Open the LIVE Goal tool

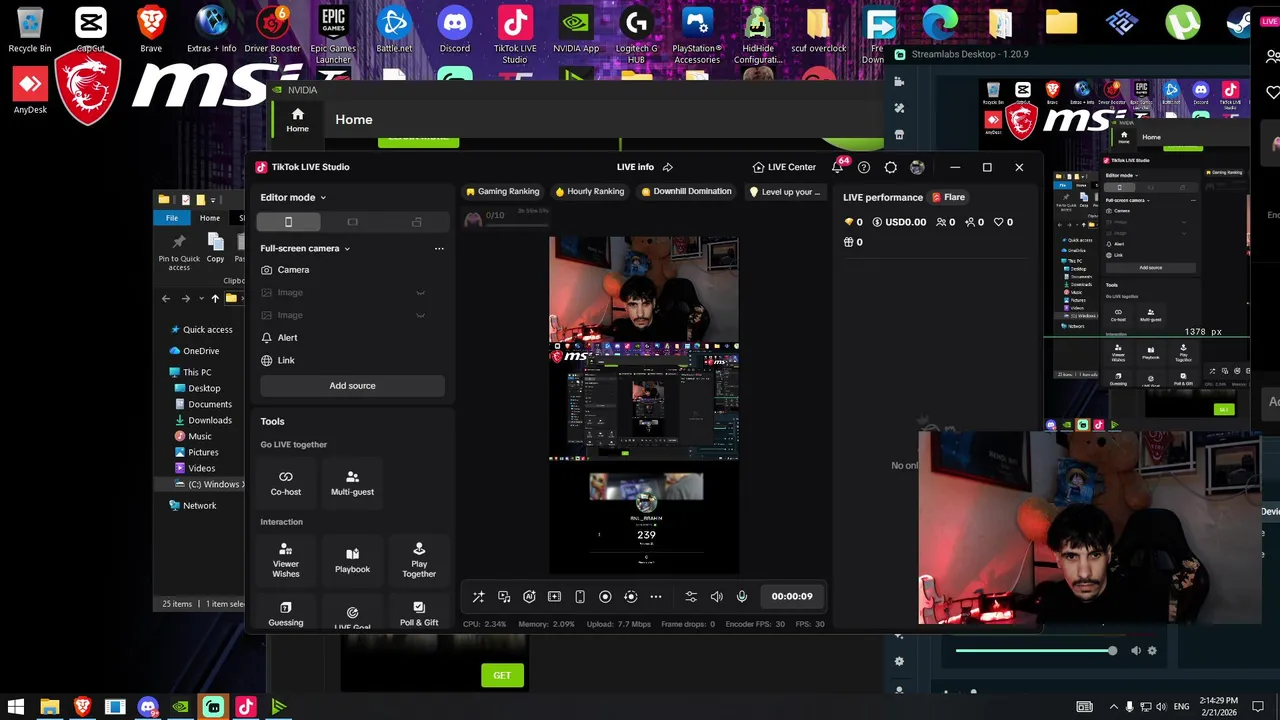(352, 613)
